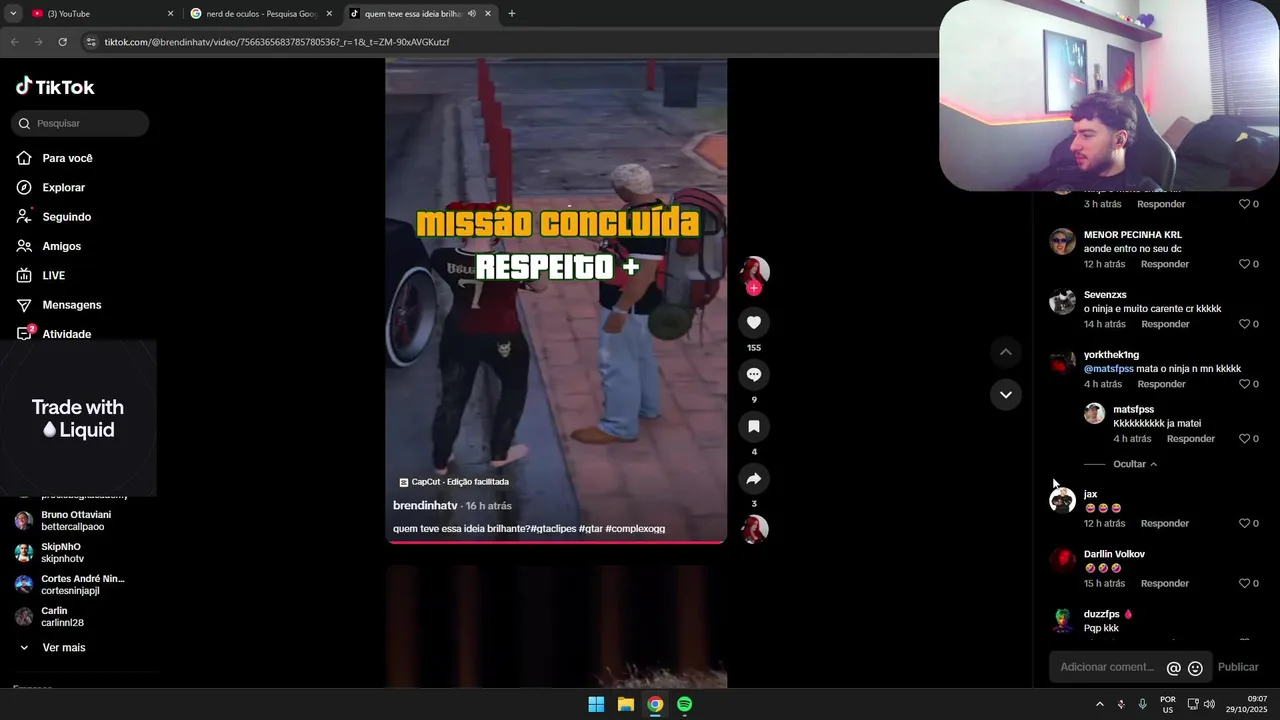The width and height of the screenshot is (1280, 720).
Task: Open brendinhatv profile name
Action: [425, 506]
